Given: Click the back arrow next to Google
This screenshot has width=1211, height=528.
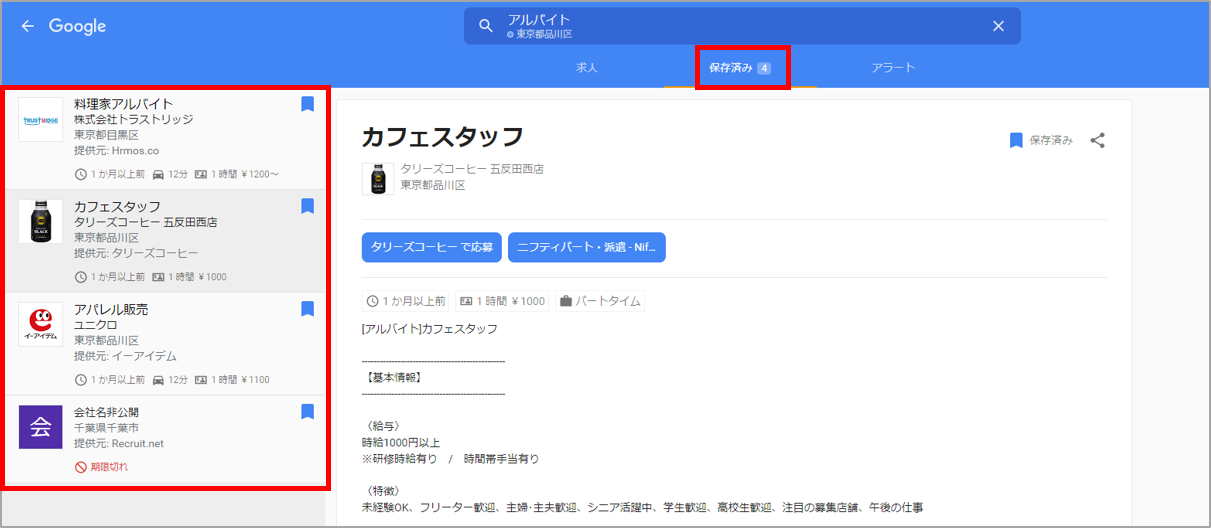Looking at the screenshot, I should [x=28, y=26].
